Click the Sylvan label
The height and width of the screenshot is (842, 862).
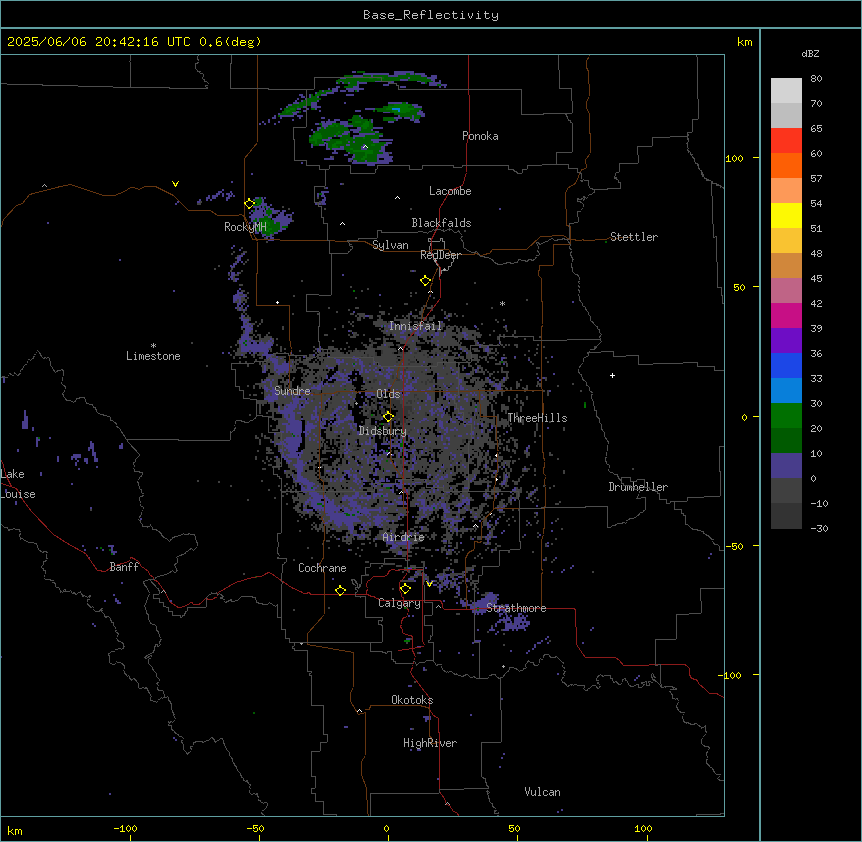coord(390,245)
